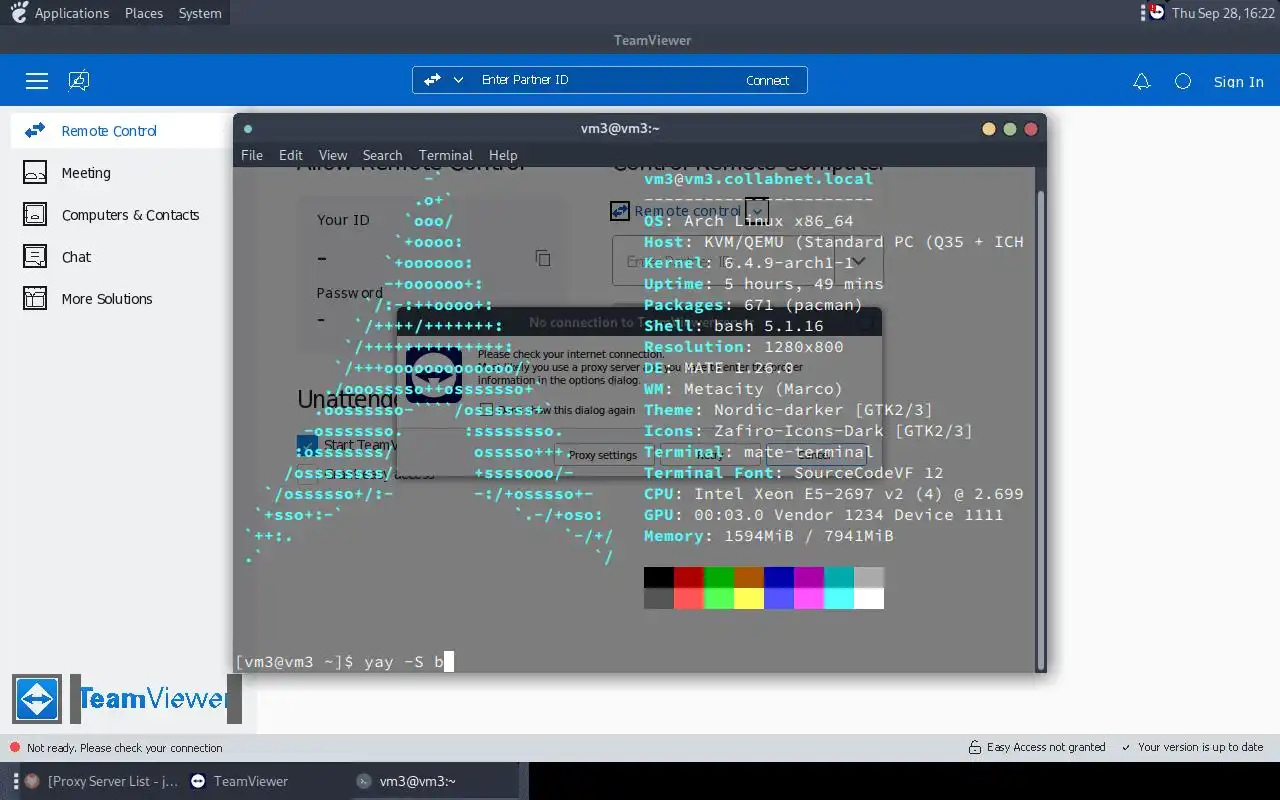This screenshot has width=1280, height=800.
Task: Click 'Your version is up to date' status
Action: tap(1192, 747)
